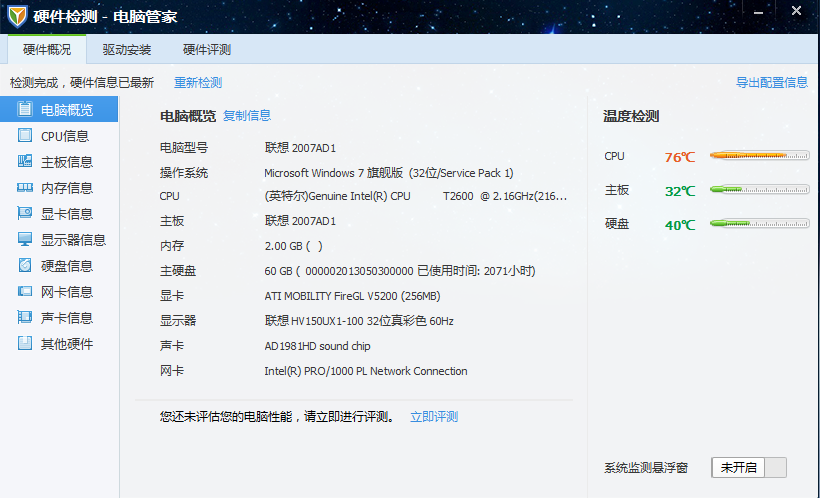Click the 主板 32℃ temperature value
The width and height of the screenshot is (820, 498).
[x=680, y=191]
